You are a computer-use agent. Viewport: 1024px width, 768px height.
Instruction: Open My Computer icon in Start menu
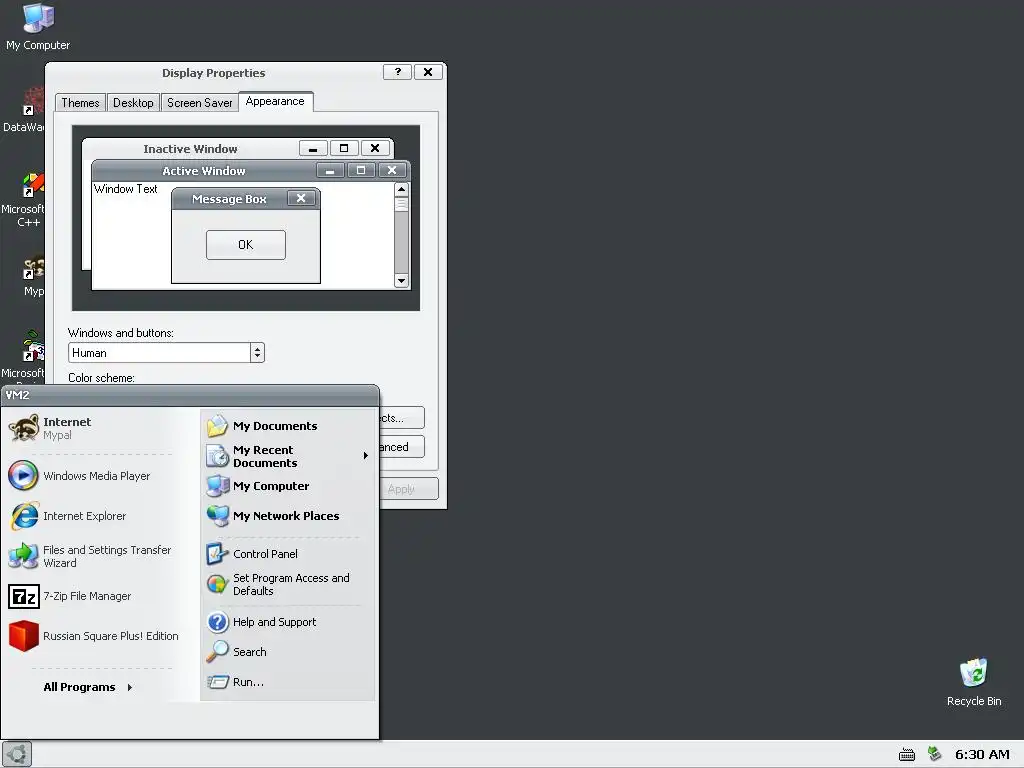[217, 486]
